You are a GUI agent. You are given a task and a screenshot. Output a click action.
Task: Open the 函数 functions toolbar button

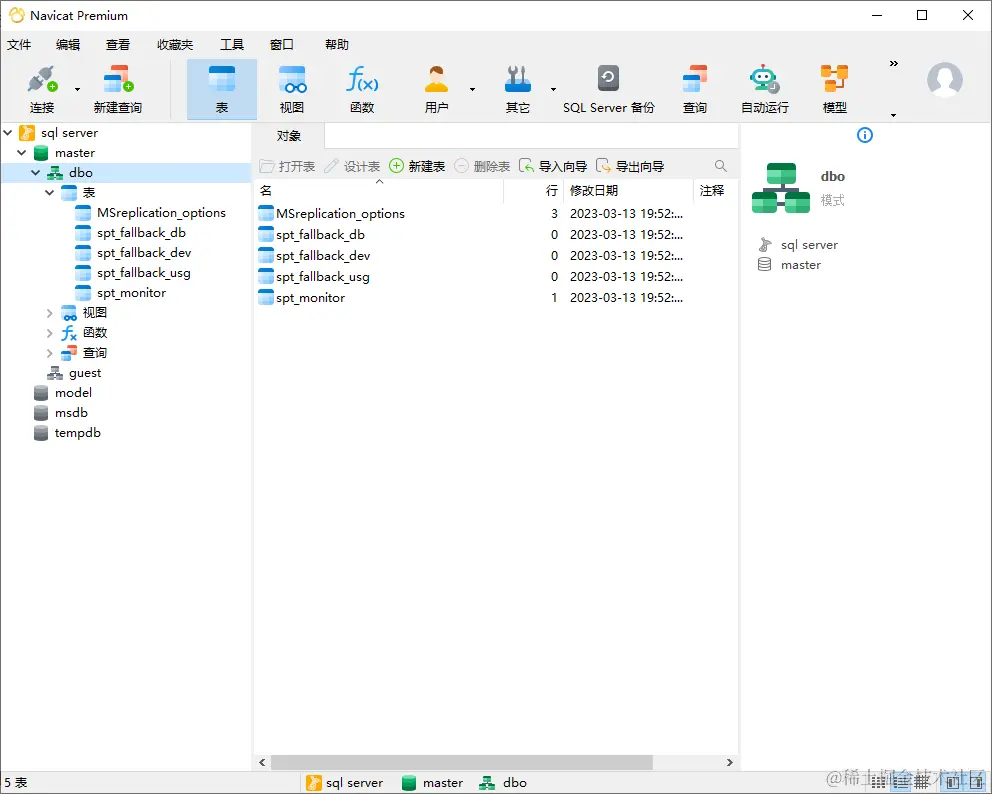point(362,89)
